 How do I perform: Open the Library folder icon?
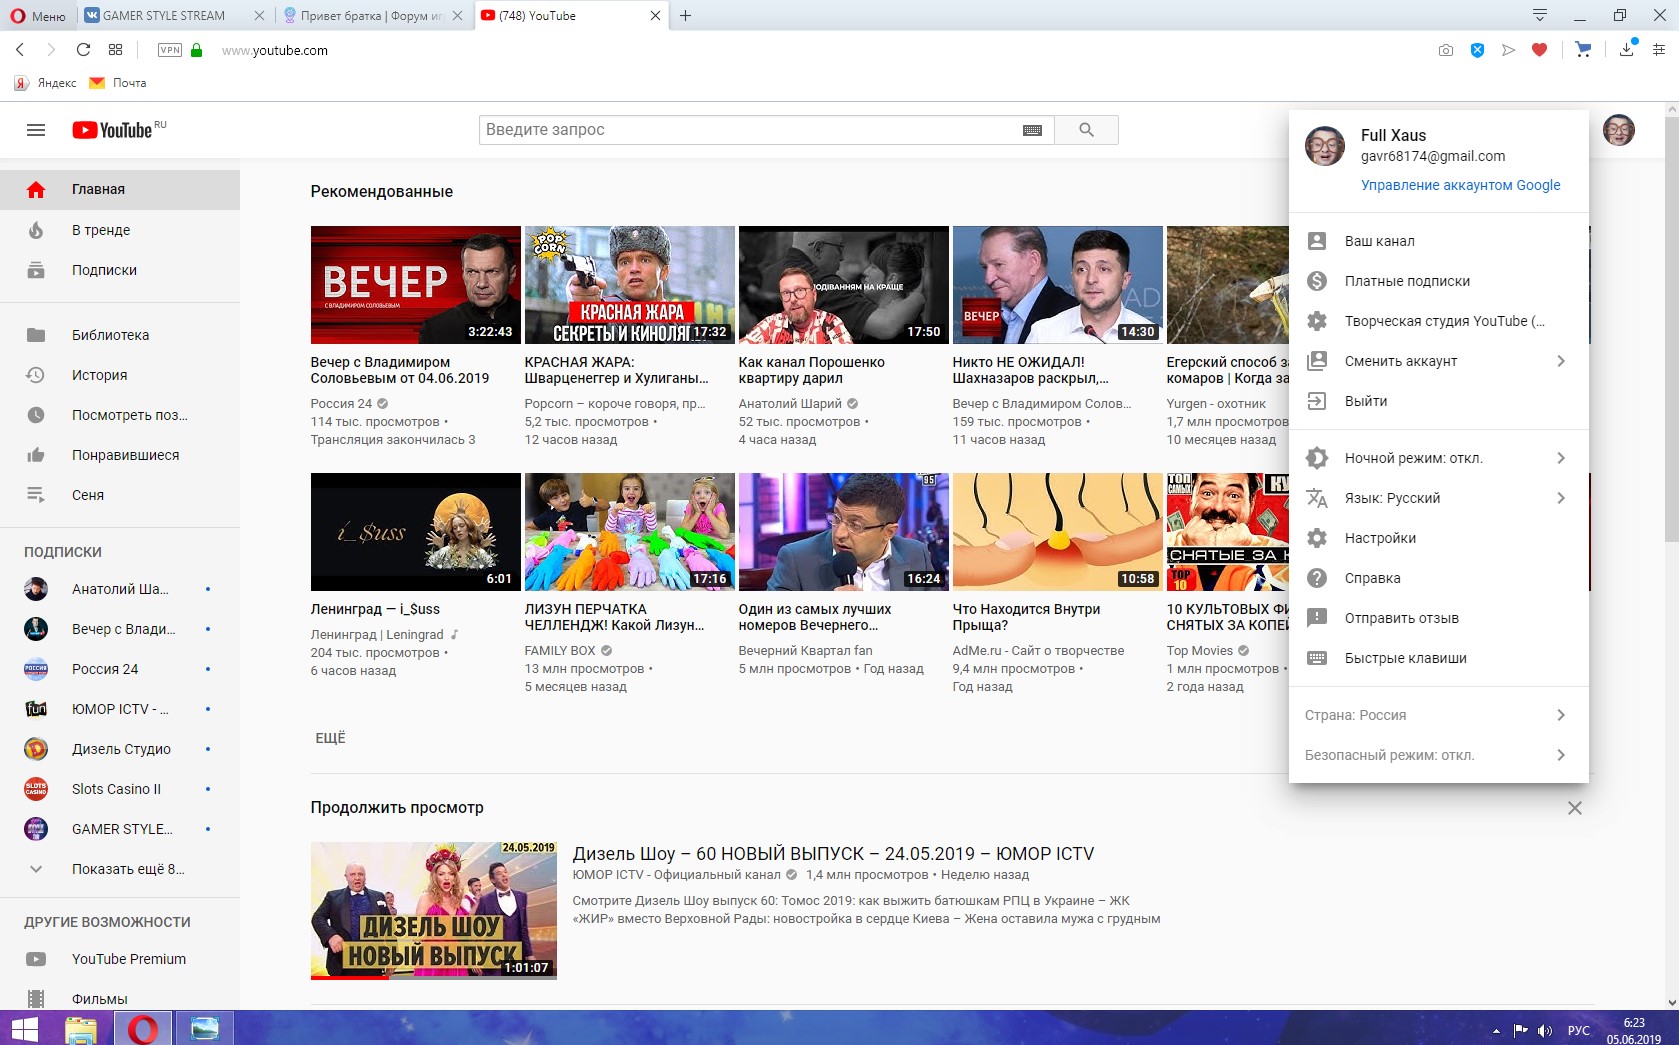point(36,335)
